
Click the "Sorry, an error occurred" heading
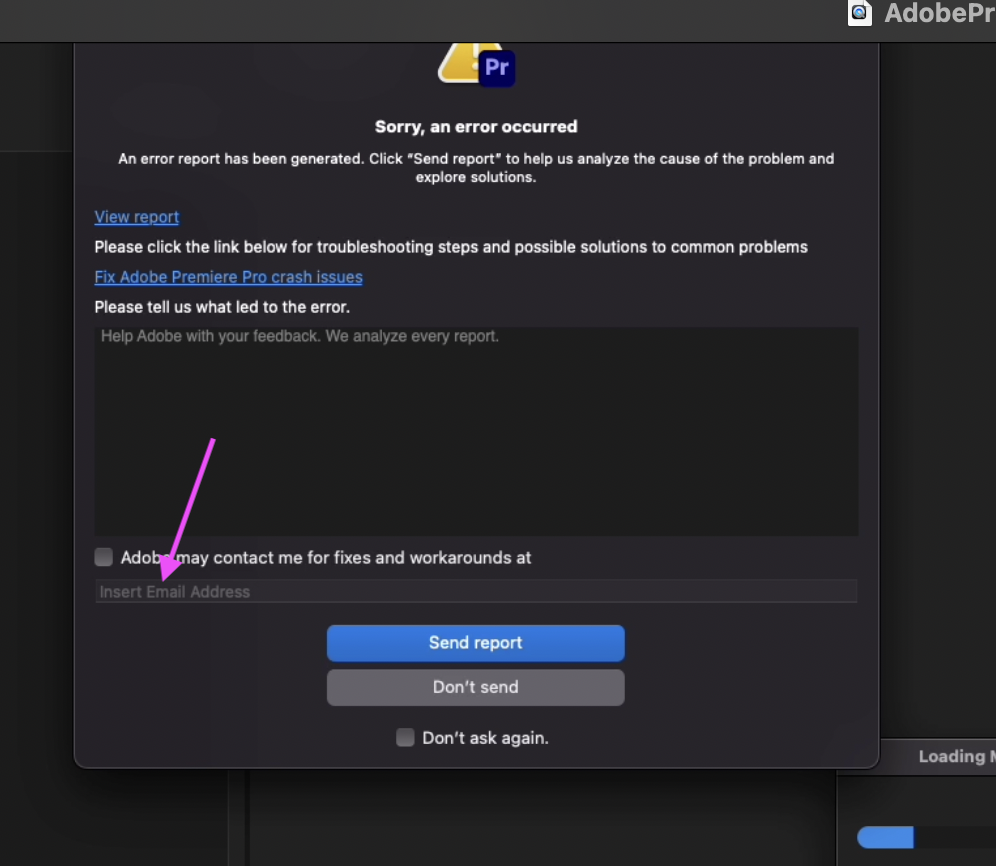coord(476,126)
